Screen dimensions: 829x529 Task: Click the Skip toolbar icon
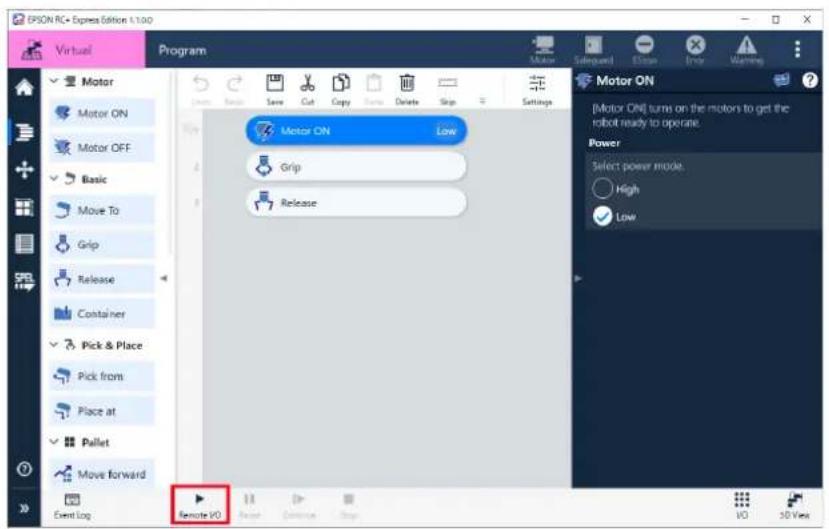(448, 89)
